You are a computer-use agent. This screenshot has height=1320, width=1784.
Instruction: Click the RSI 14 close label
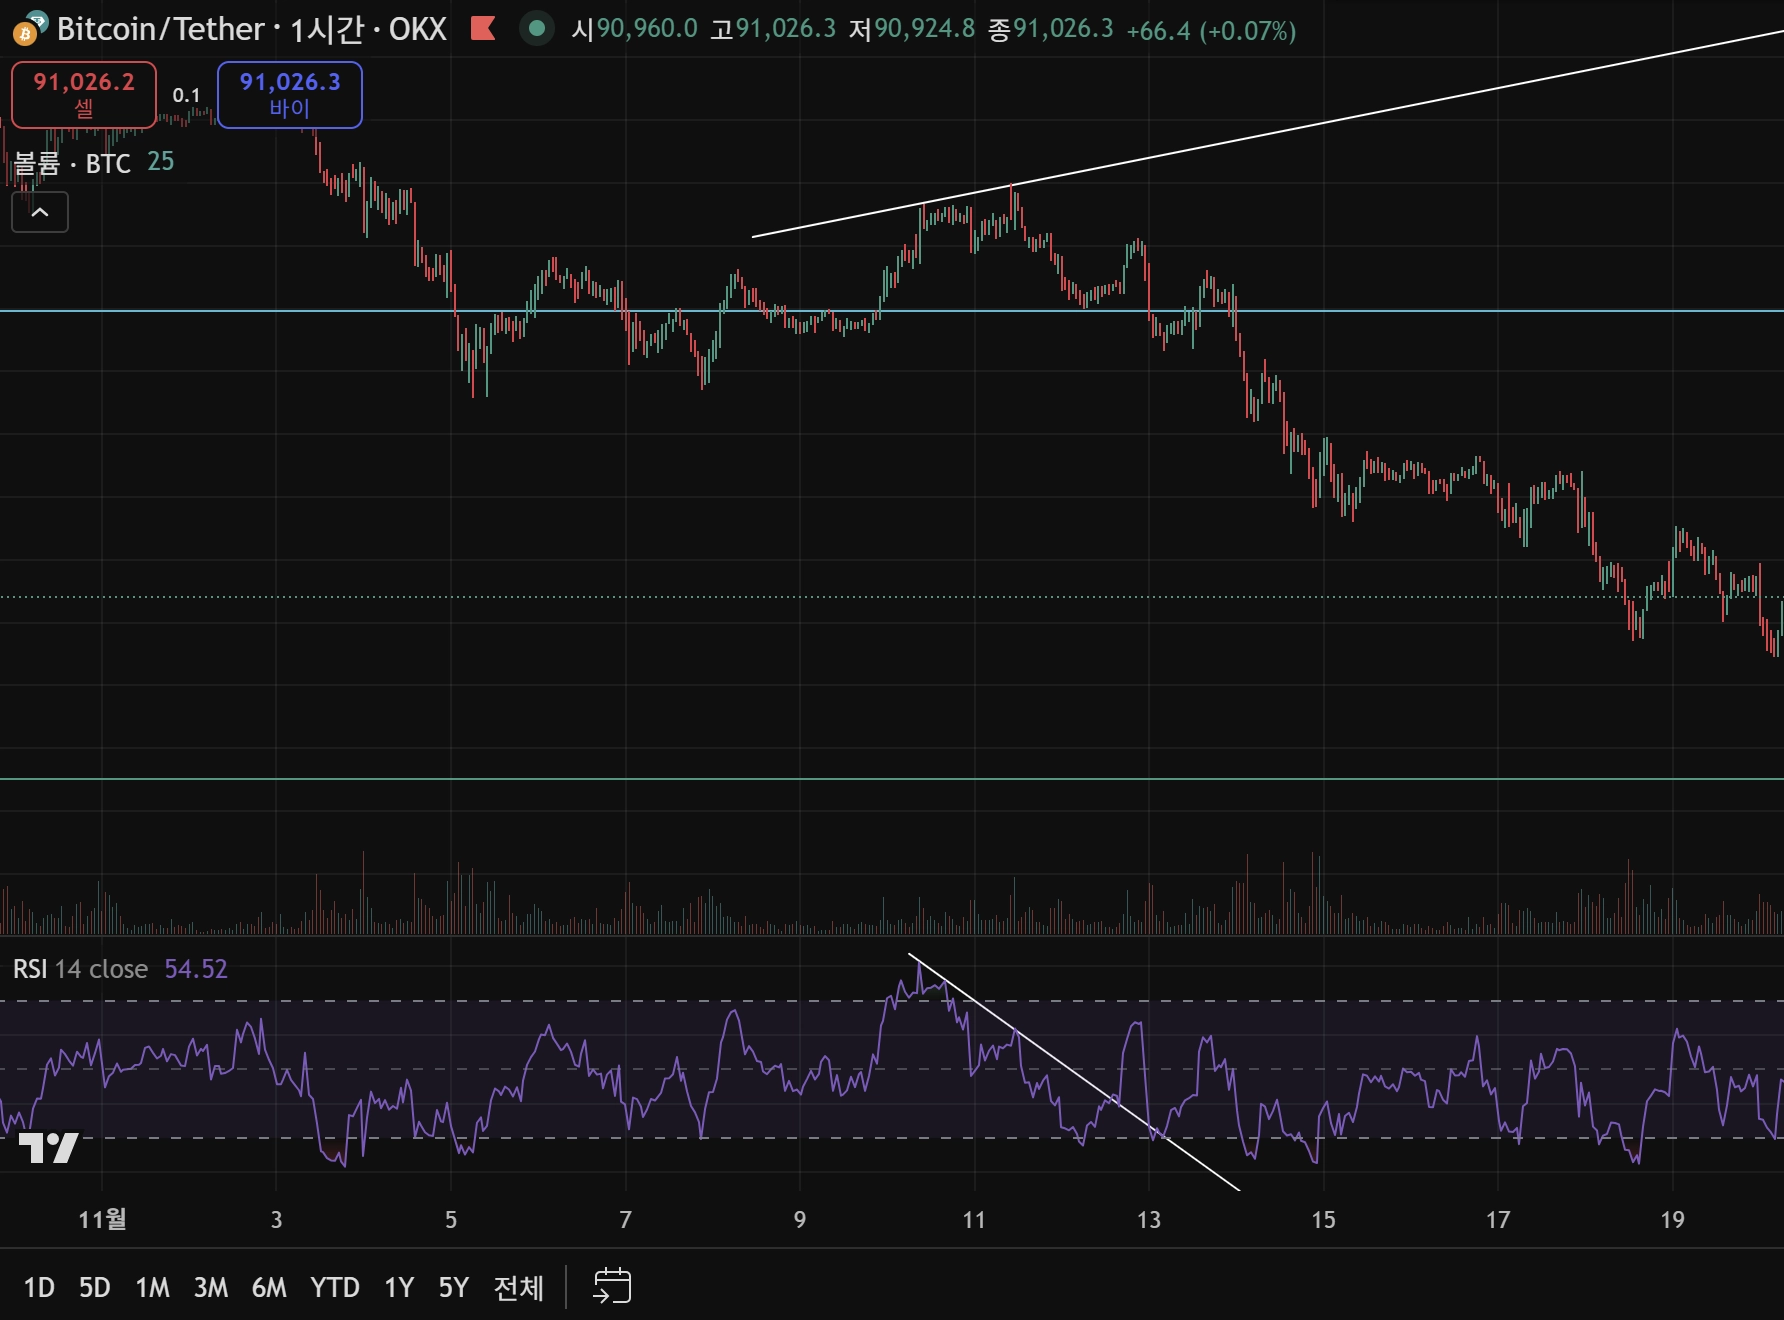point(80,969)
